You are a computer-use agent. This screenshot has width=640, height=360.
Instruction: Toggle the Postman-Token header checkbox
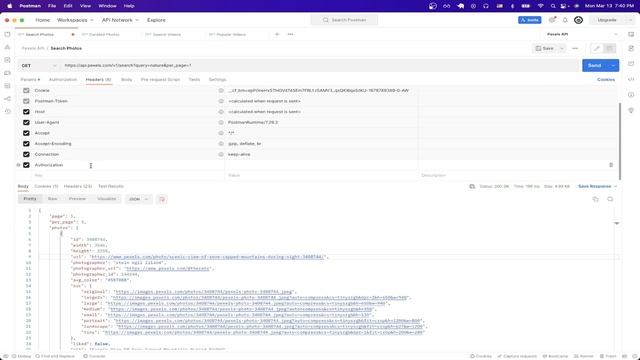tap(26, 101)
